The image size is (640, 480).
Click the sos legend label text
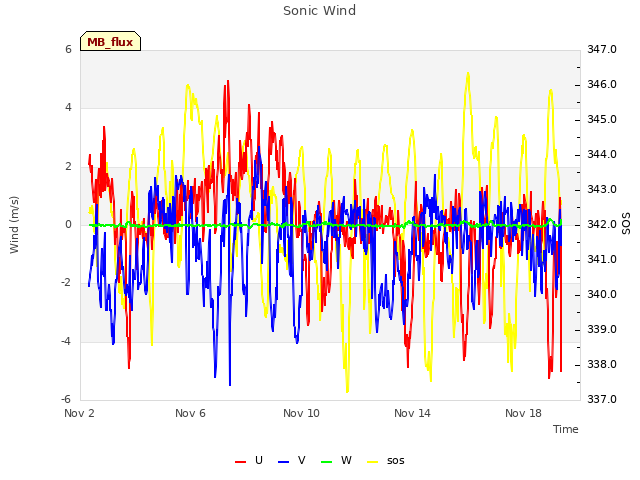click(396, 461)
